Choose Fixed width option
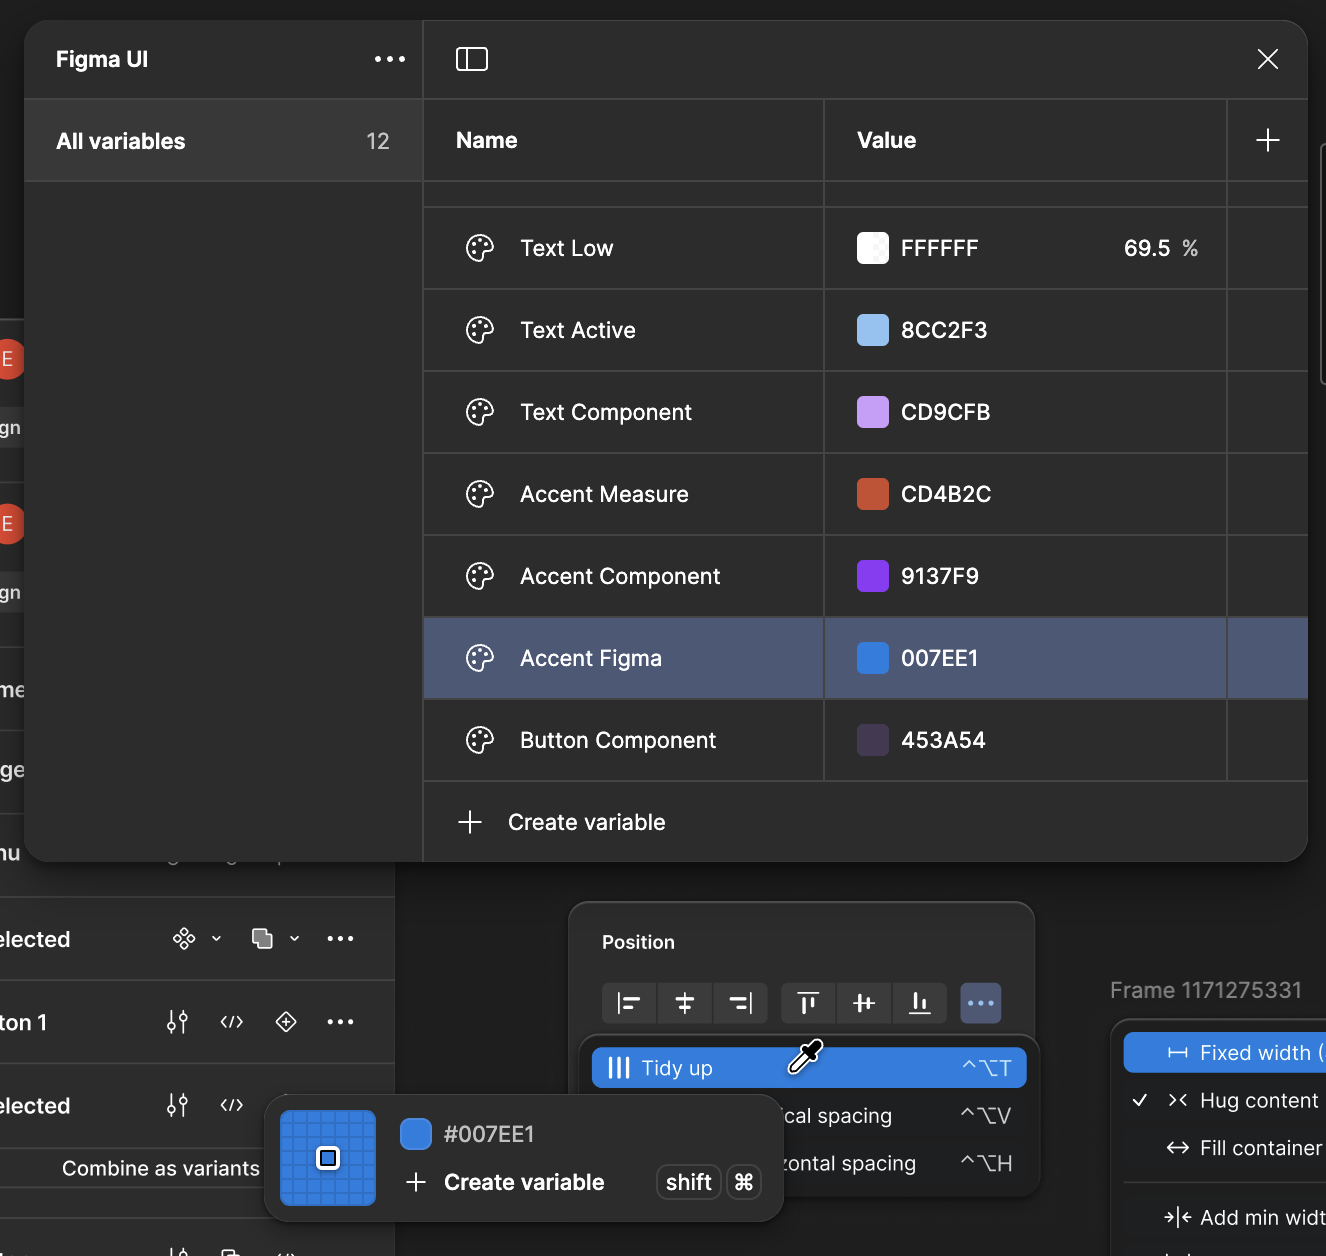The width and height of the screenshot is (1326, 1256). point(1225,1053)
